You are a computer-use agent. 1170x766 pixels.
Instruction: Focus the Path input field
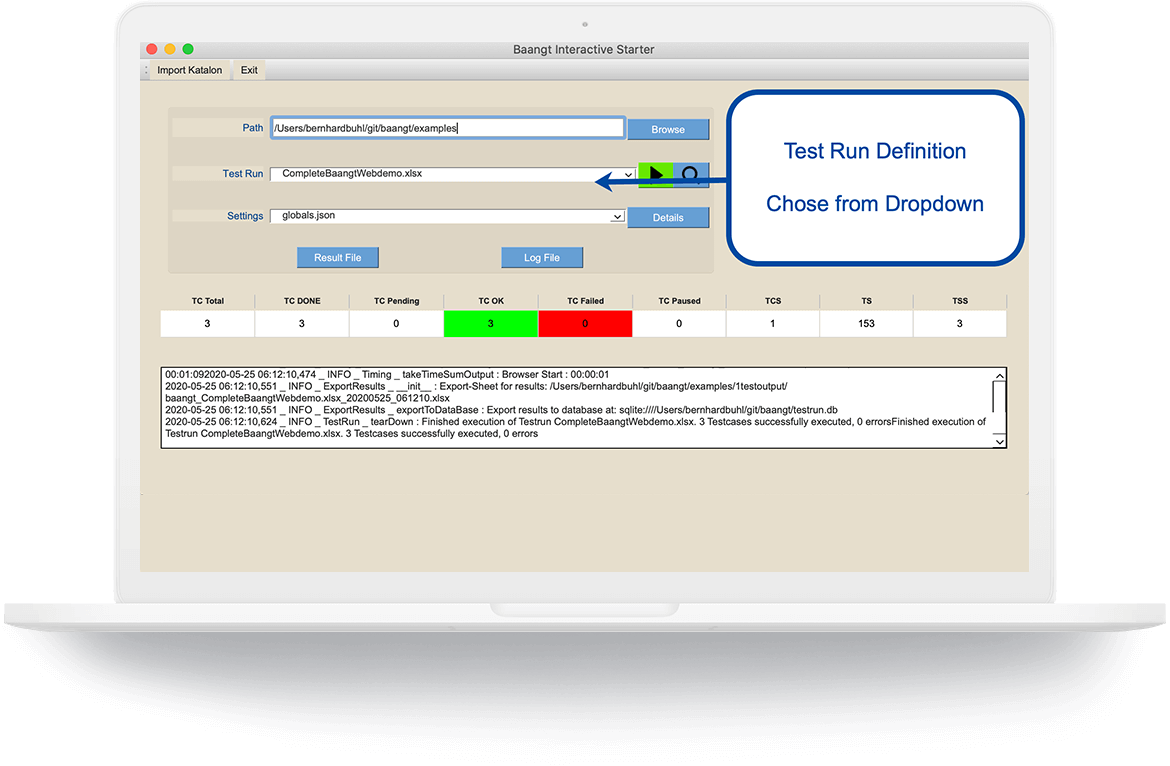click(x=448, y=128)
